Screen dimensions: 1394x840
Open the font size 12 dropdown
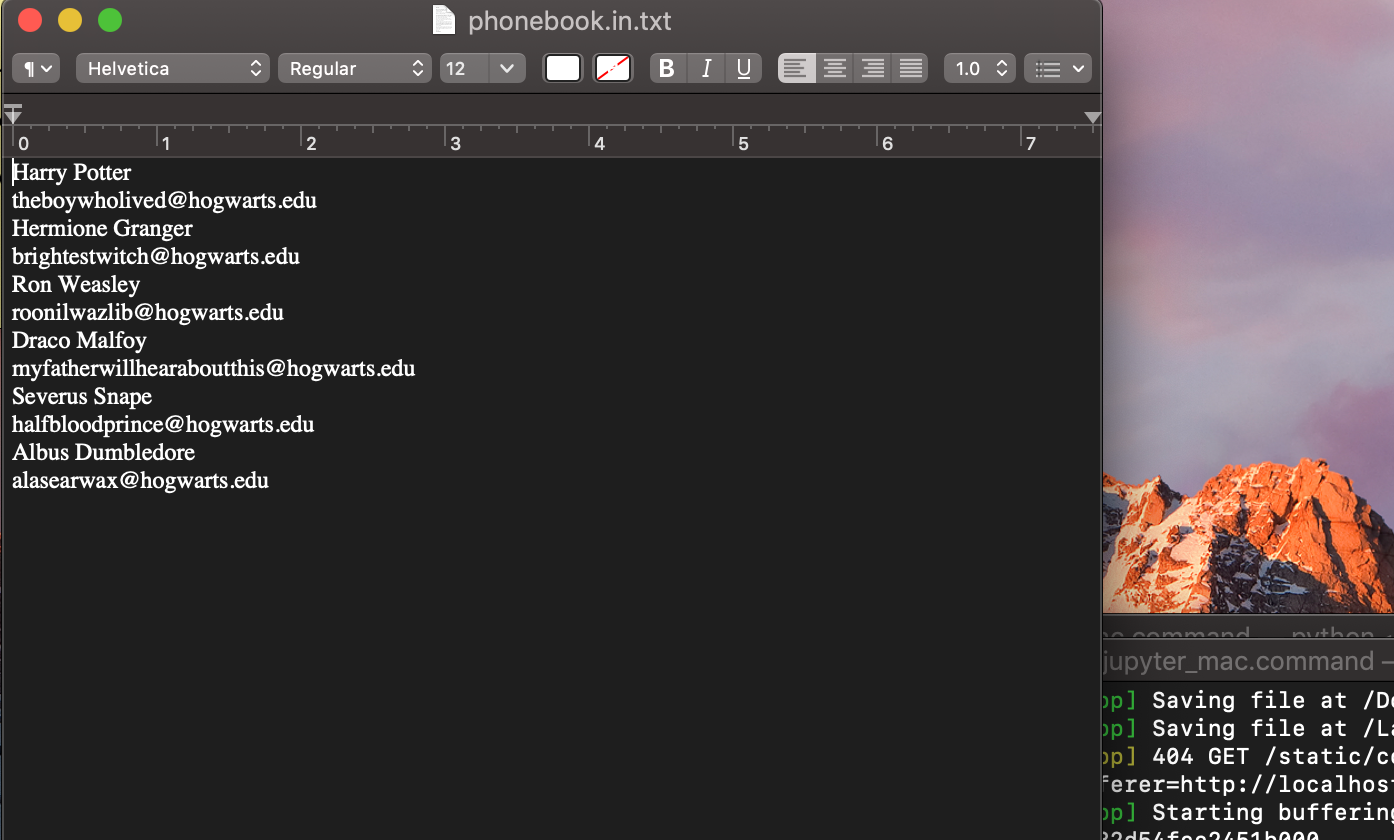[482, 68]
